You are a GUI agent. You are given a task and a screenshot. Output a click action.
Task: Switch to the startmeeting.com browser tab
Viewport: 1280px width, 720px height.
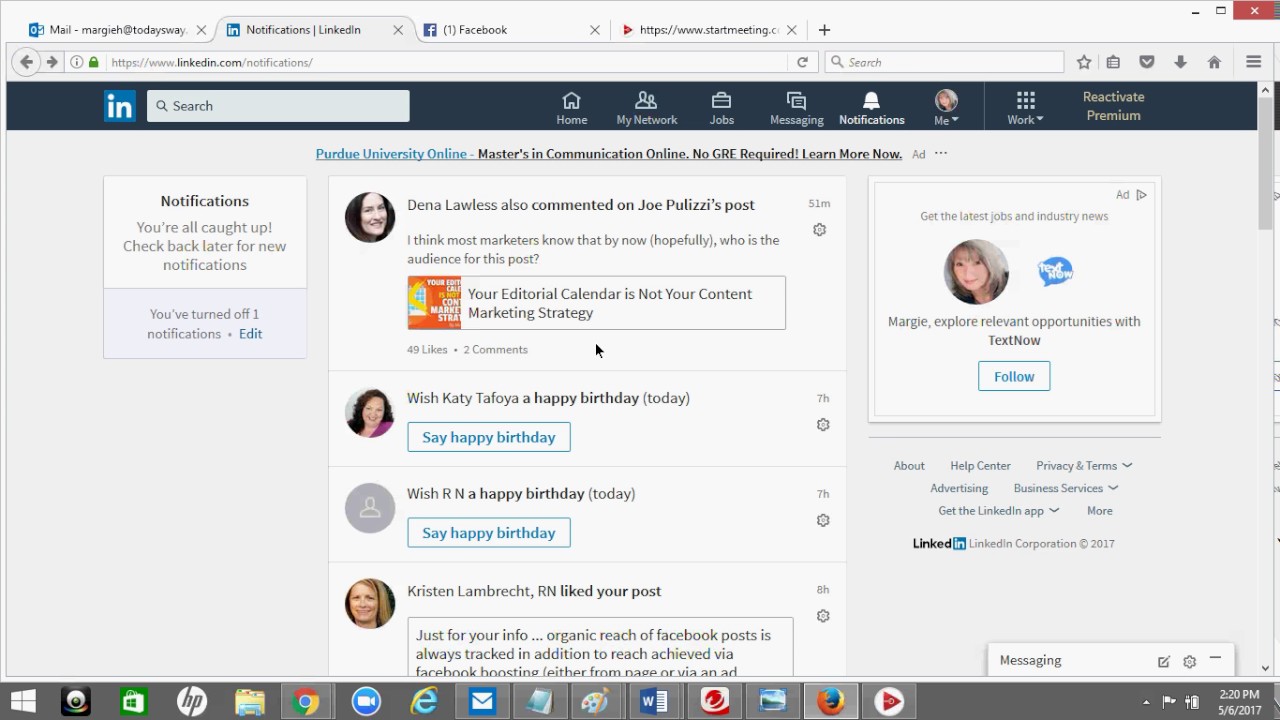(x=708, y=30)
